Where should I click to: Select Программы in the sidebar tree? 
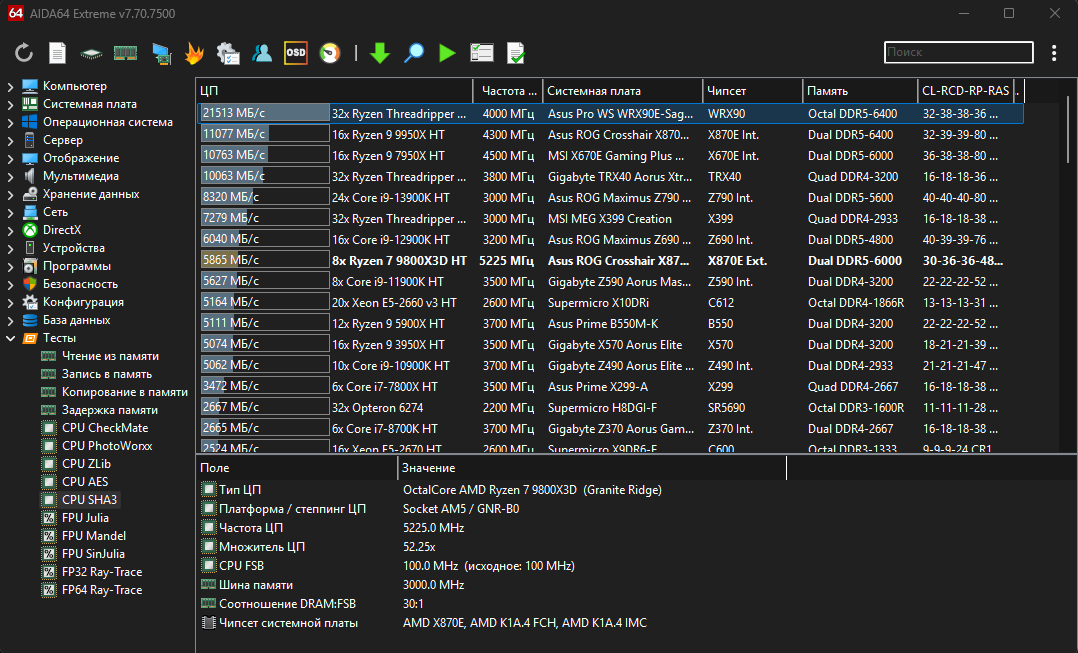pyautogui.click(x=76, y=266)
